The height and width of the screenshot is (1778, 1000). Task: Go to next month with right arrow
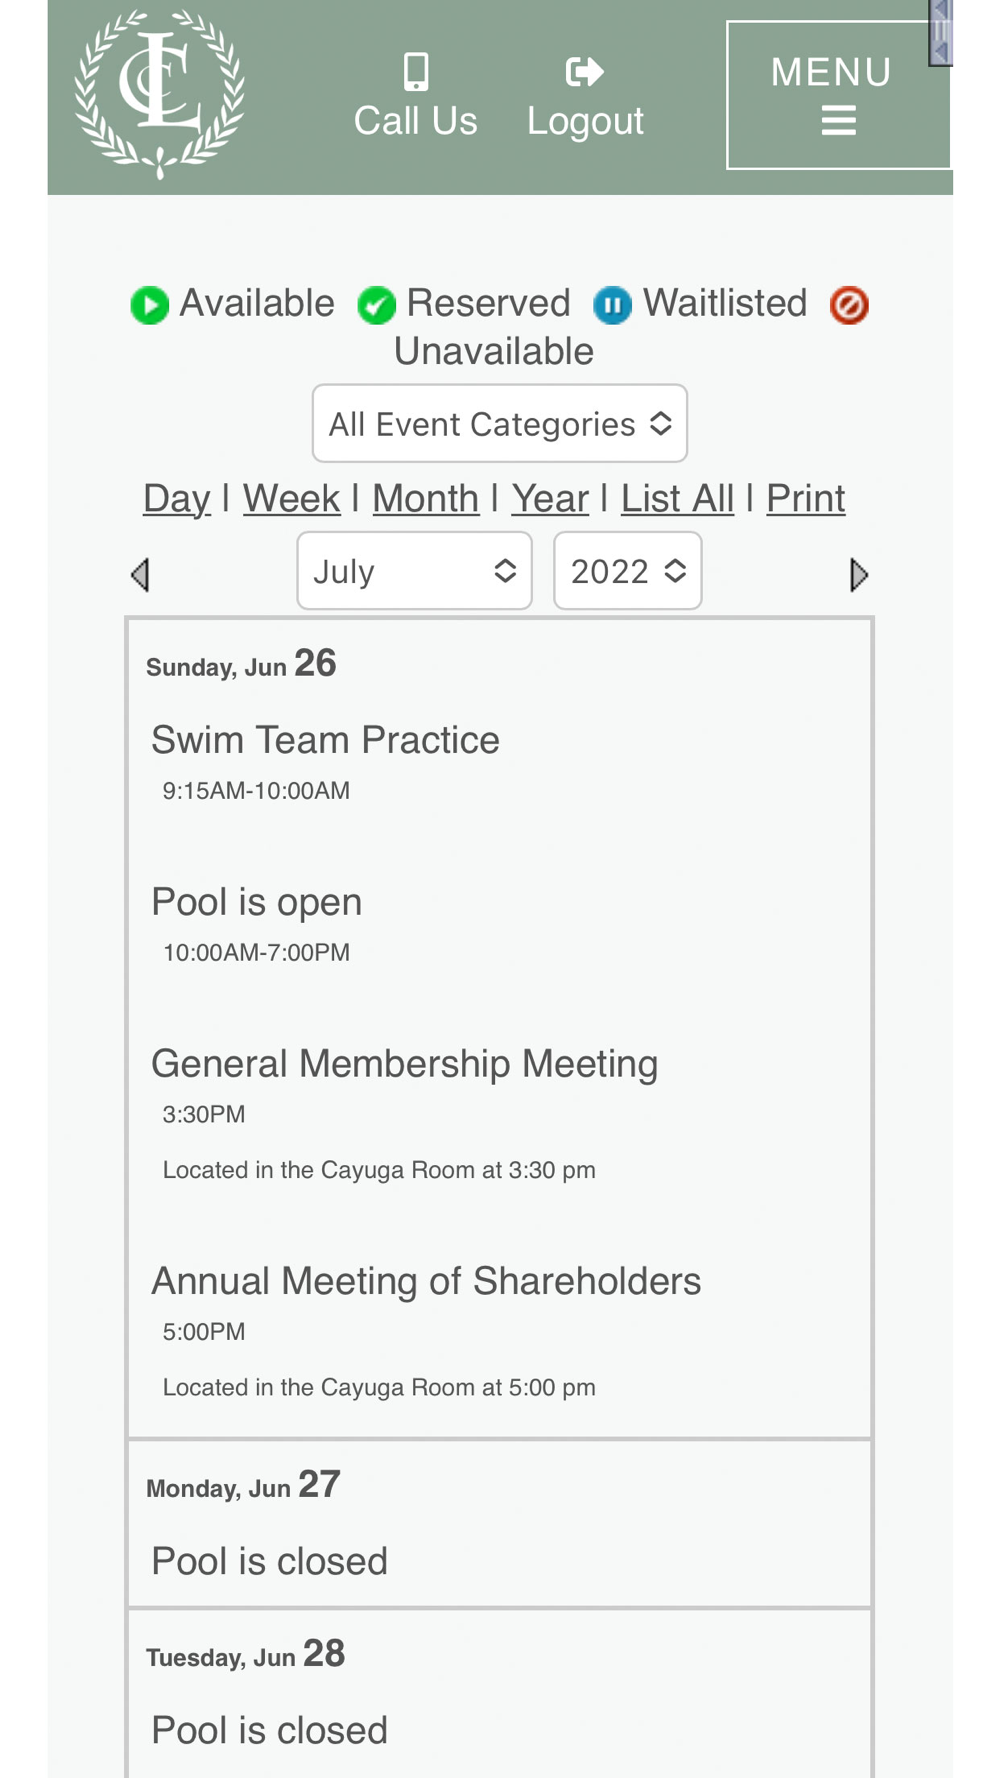[x=858, y=575]
